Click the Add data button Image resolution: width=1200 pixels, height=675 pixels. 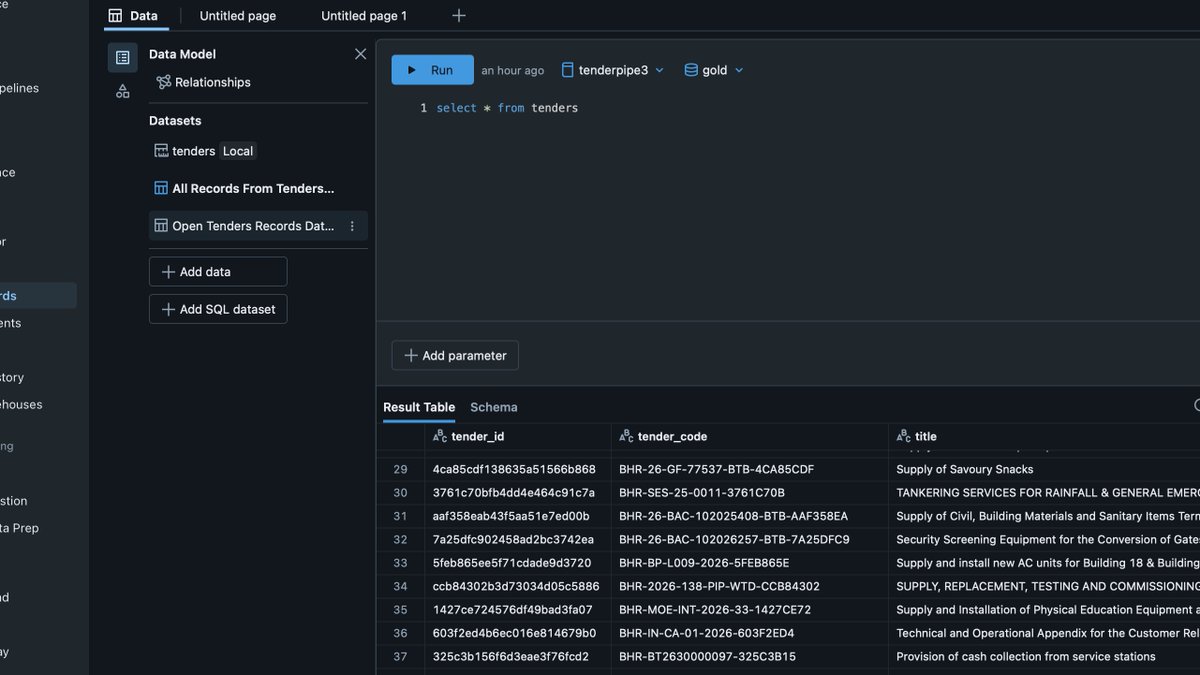tap(218, 272)
